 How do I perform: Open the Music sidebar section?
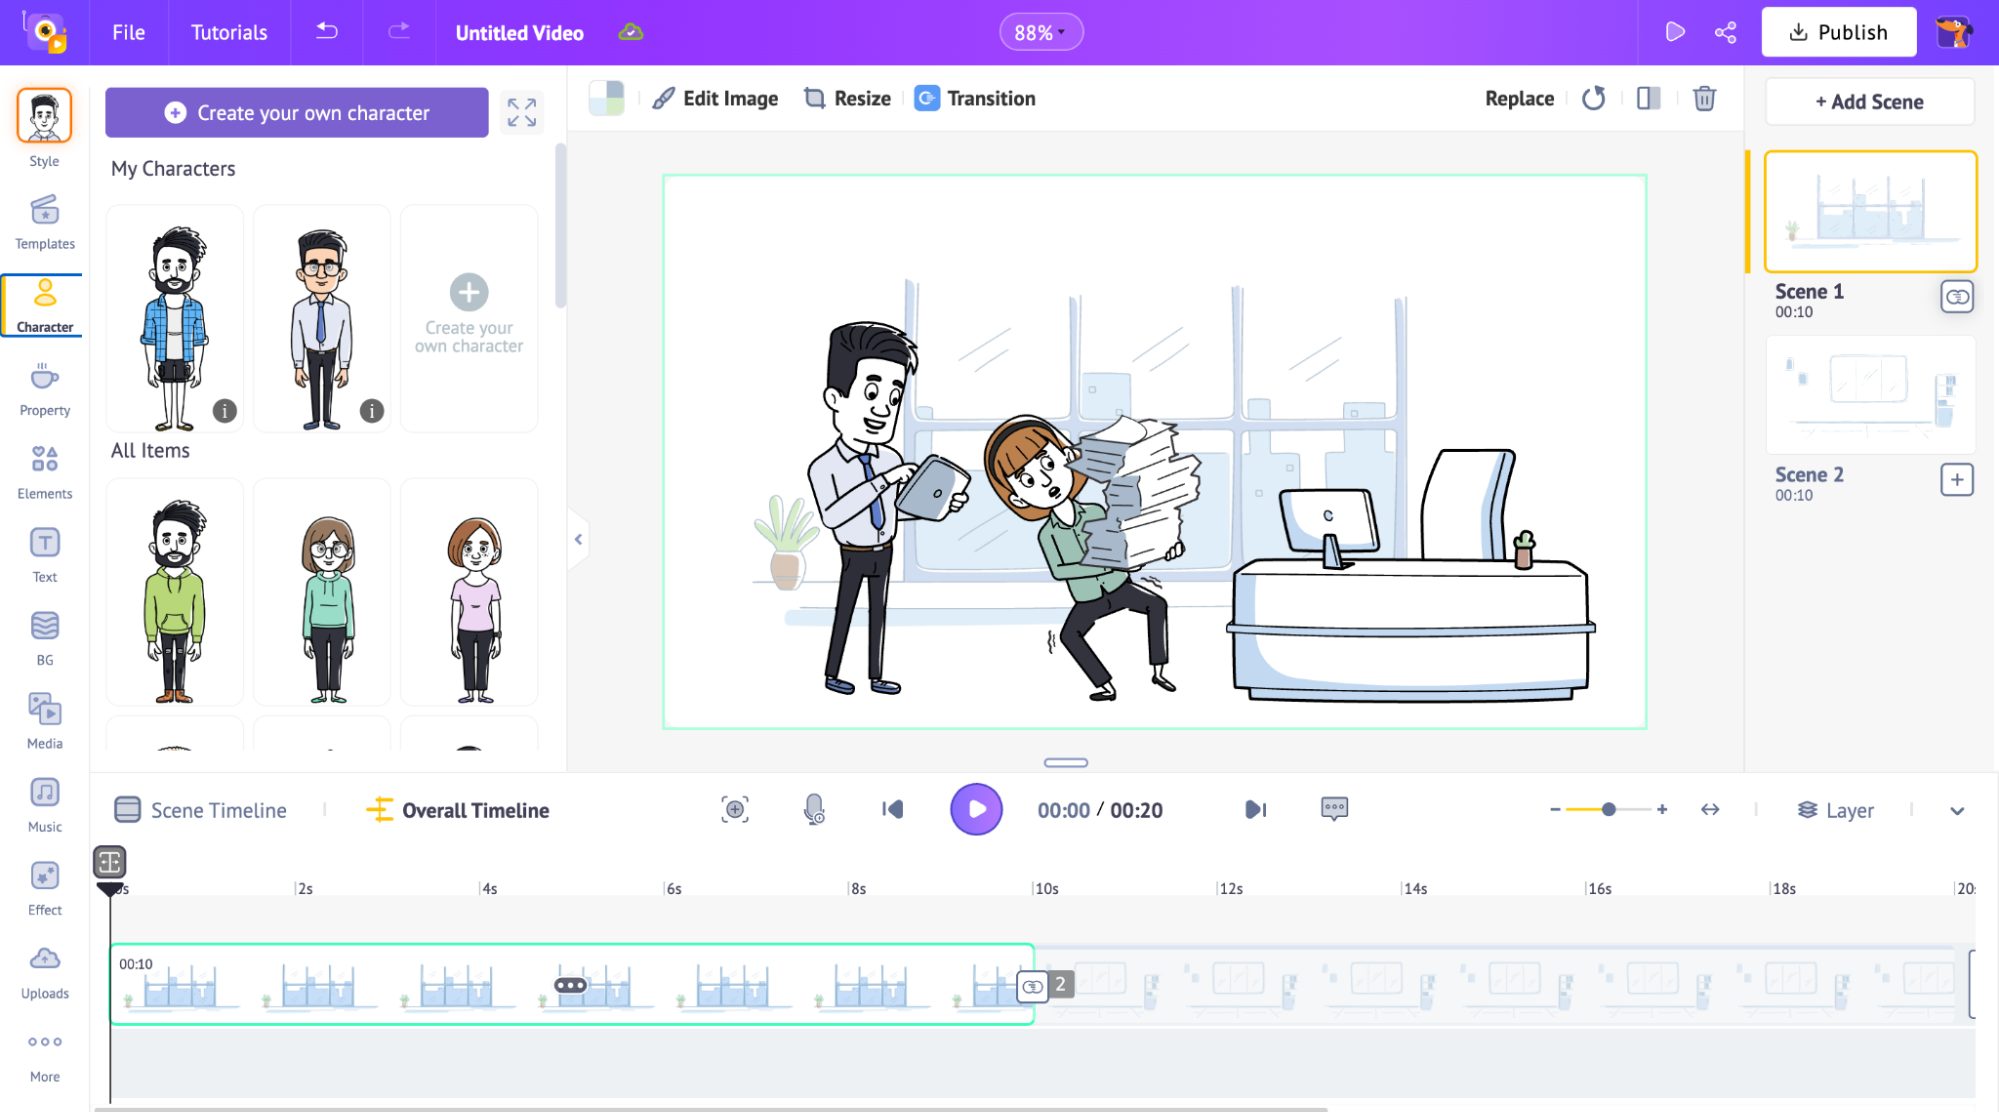coord(44,805)
